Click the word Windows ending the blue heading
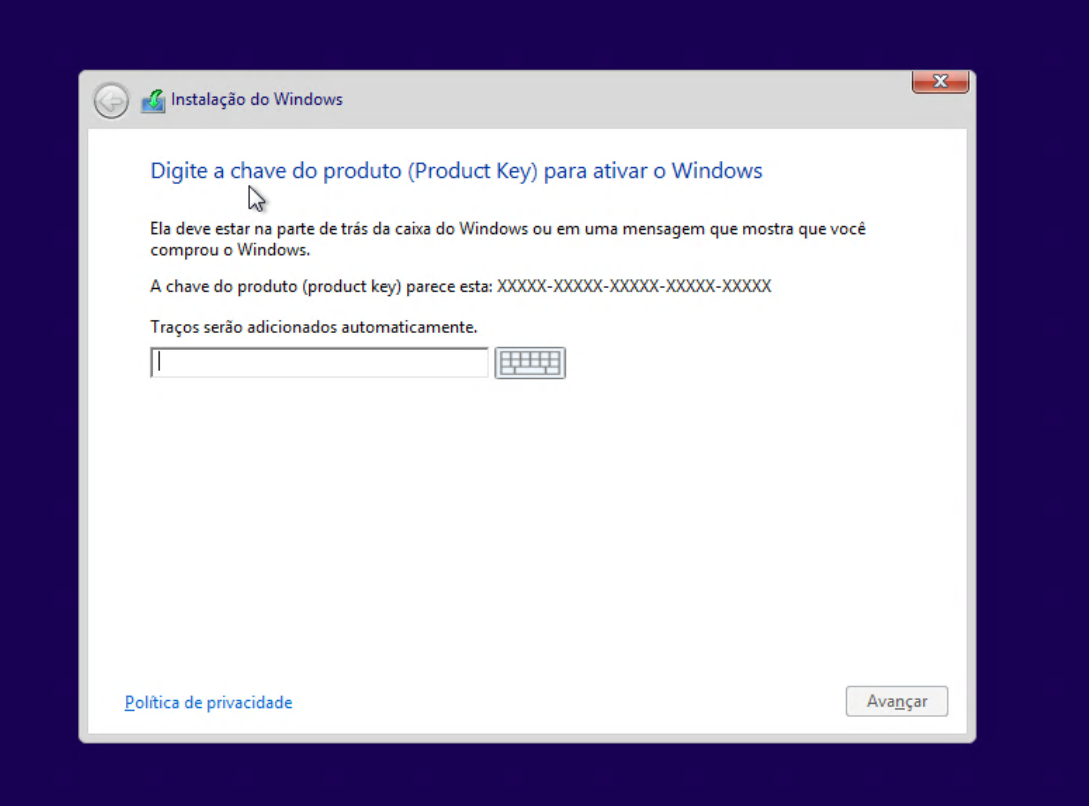Image resolution: width=1089 pixels, height=806 pixels. pyautogui.click(x=717, y=171)
